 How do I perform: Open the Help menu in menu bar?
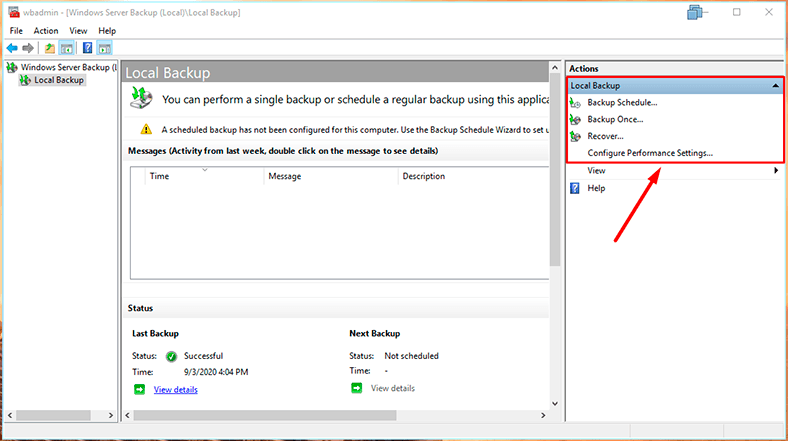(107, 31)
